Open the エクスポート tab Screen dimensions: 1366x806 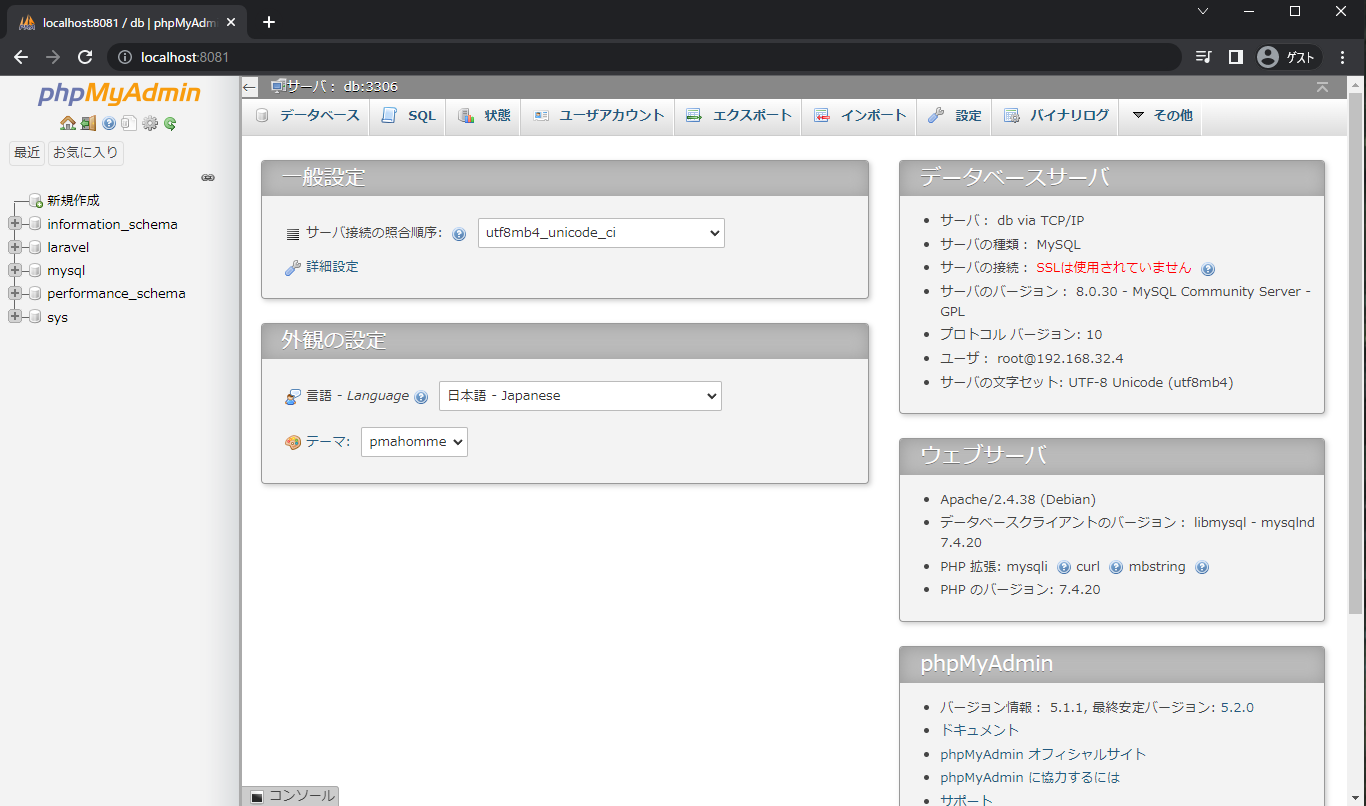coord(739,116)
